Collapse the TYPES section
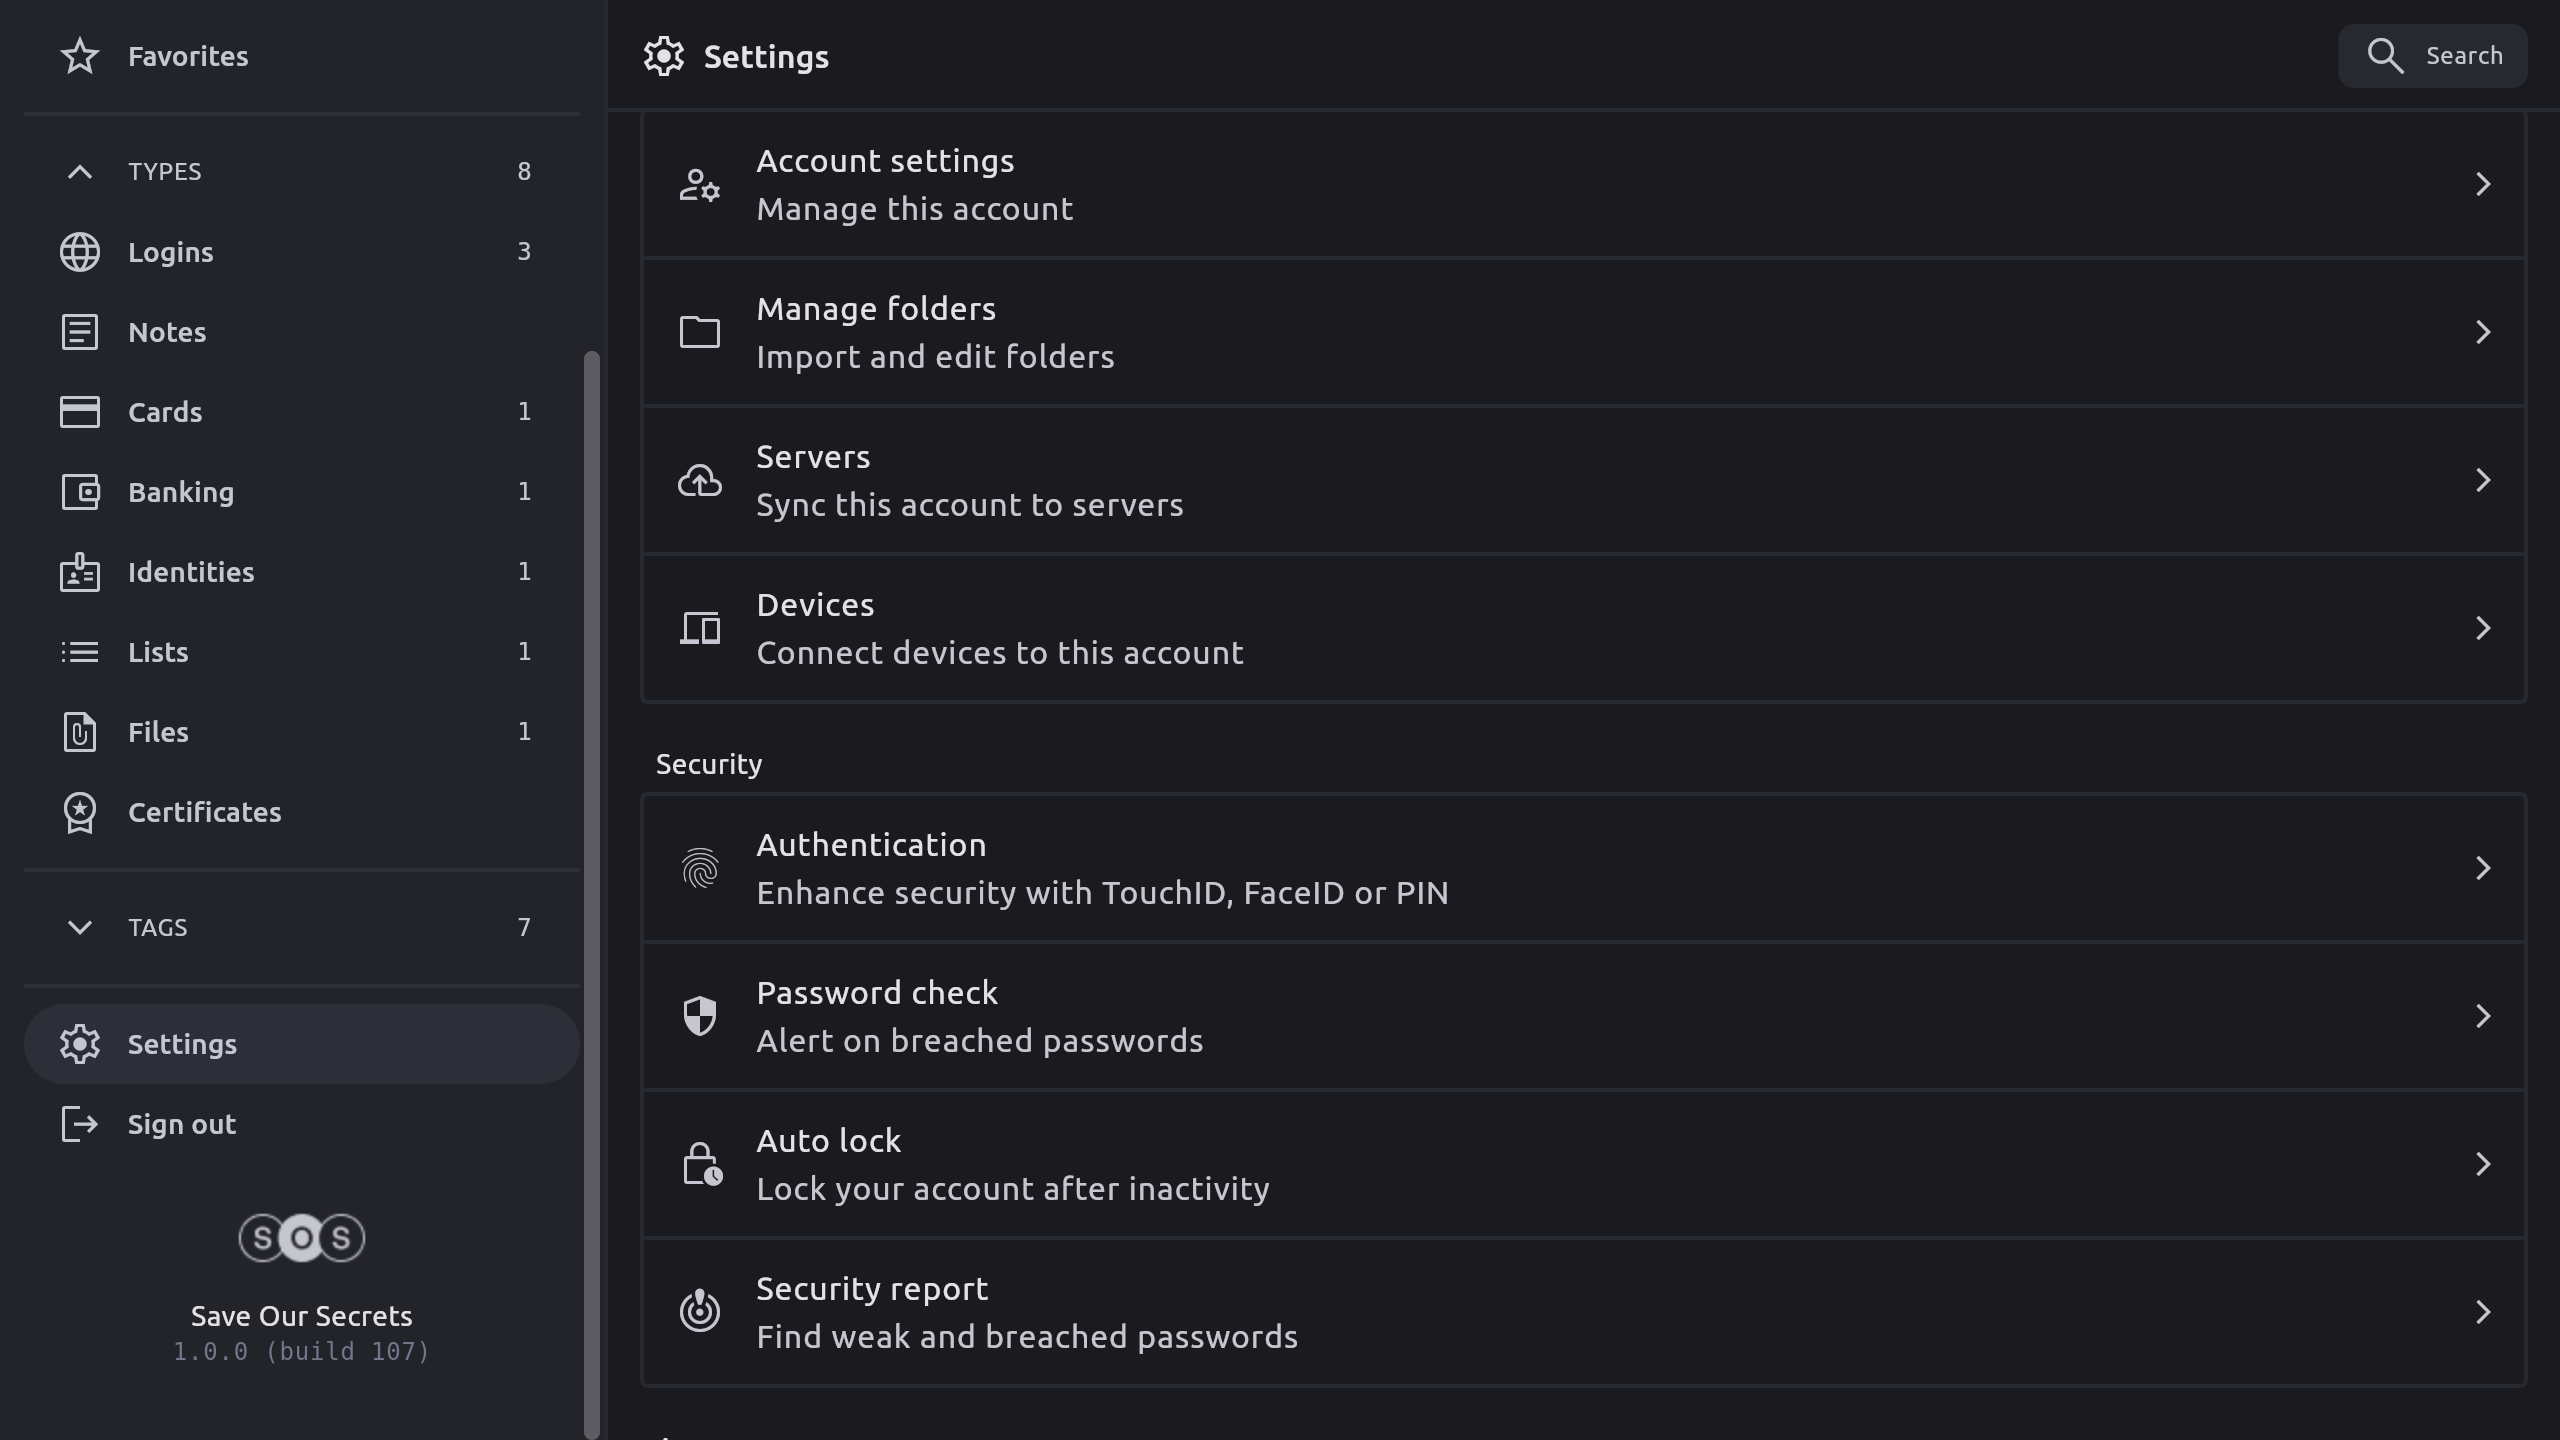 [80, 172]
